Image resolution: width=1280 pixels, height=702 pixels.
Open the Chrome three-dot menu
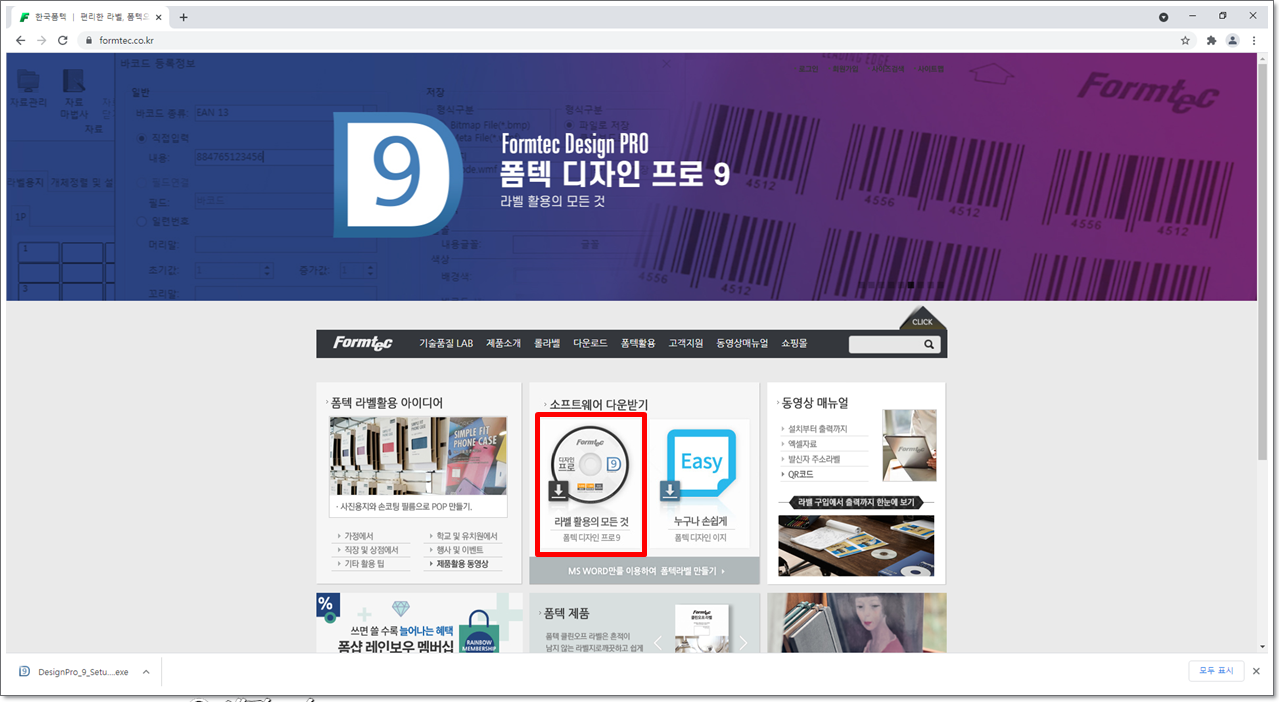pos(1255,40)
